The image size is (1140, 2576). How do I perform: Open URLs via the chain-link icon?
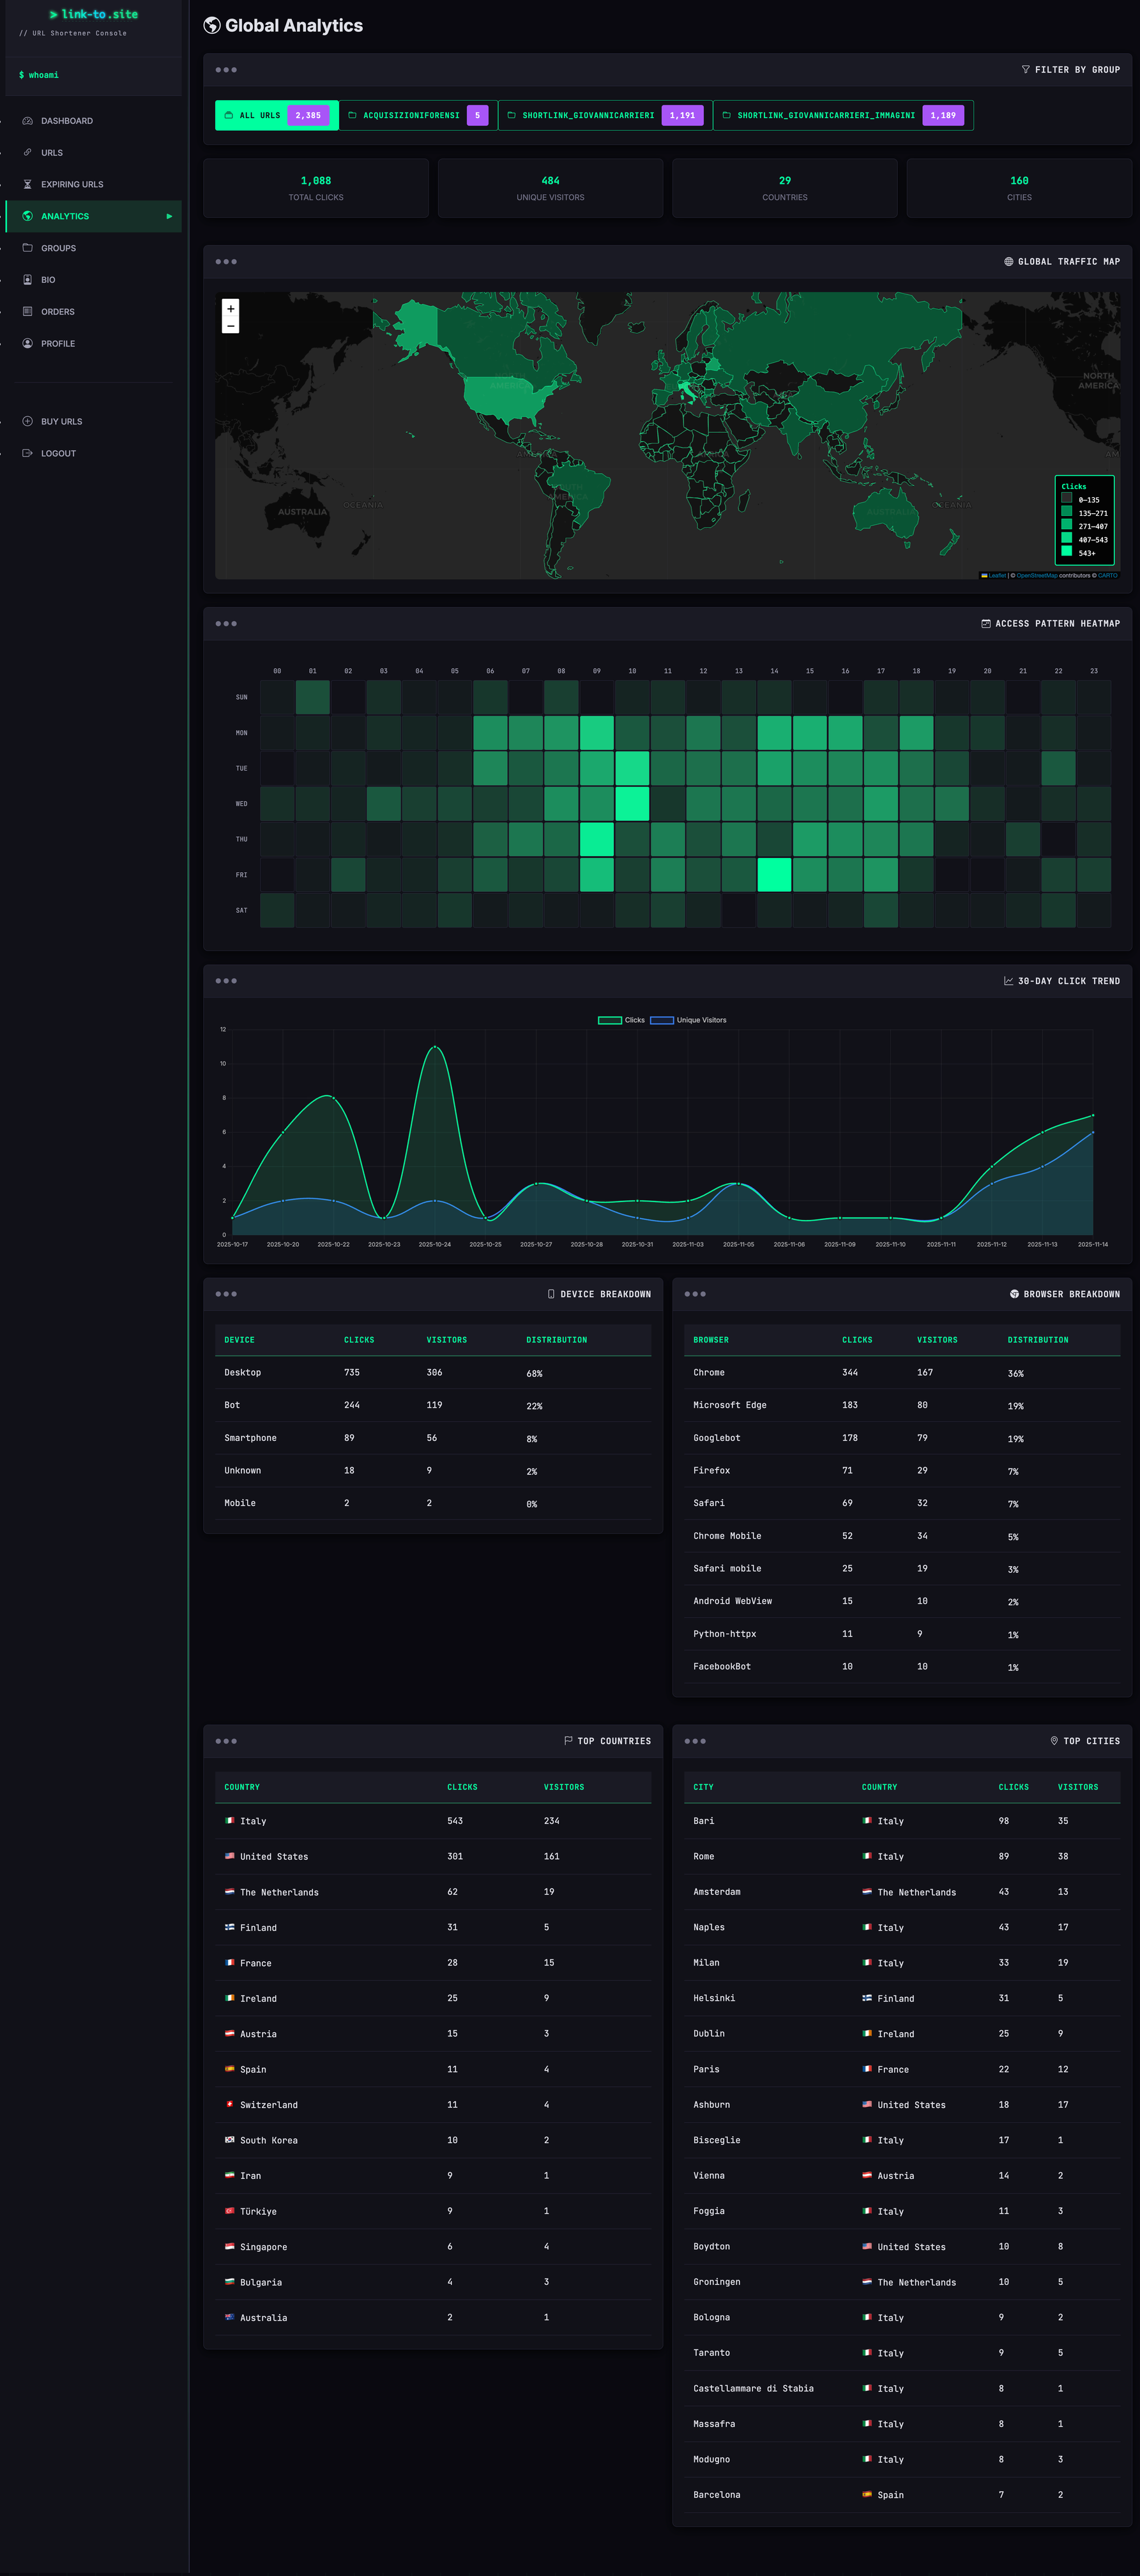pos(27,152)
